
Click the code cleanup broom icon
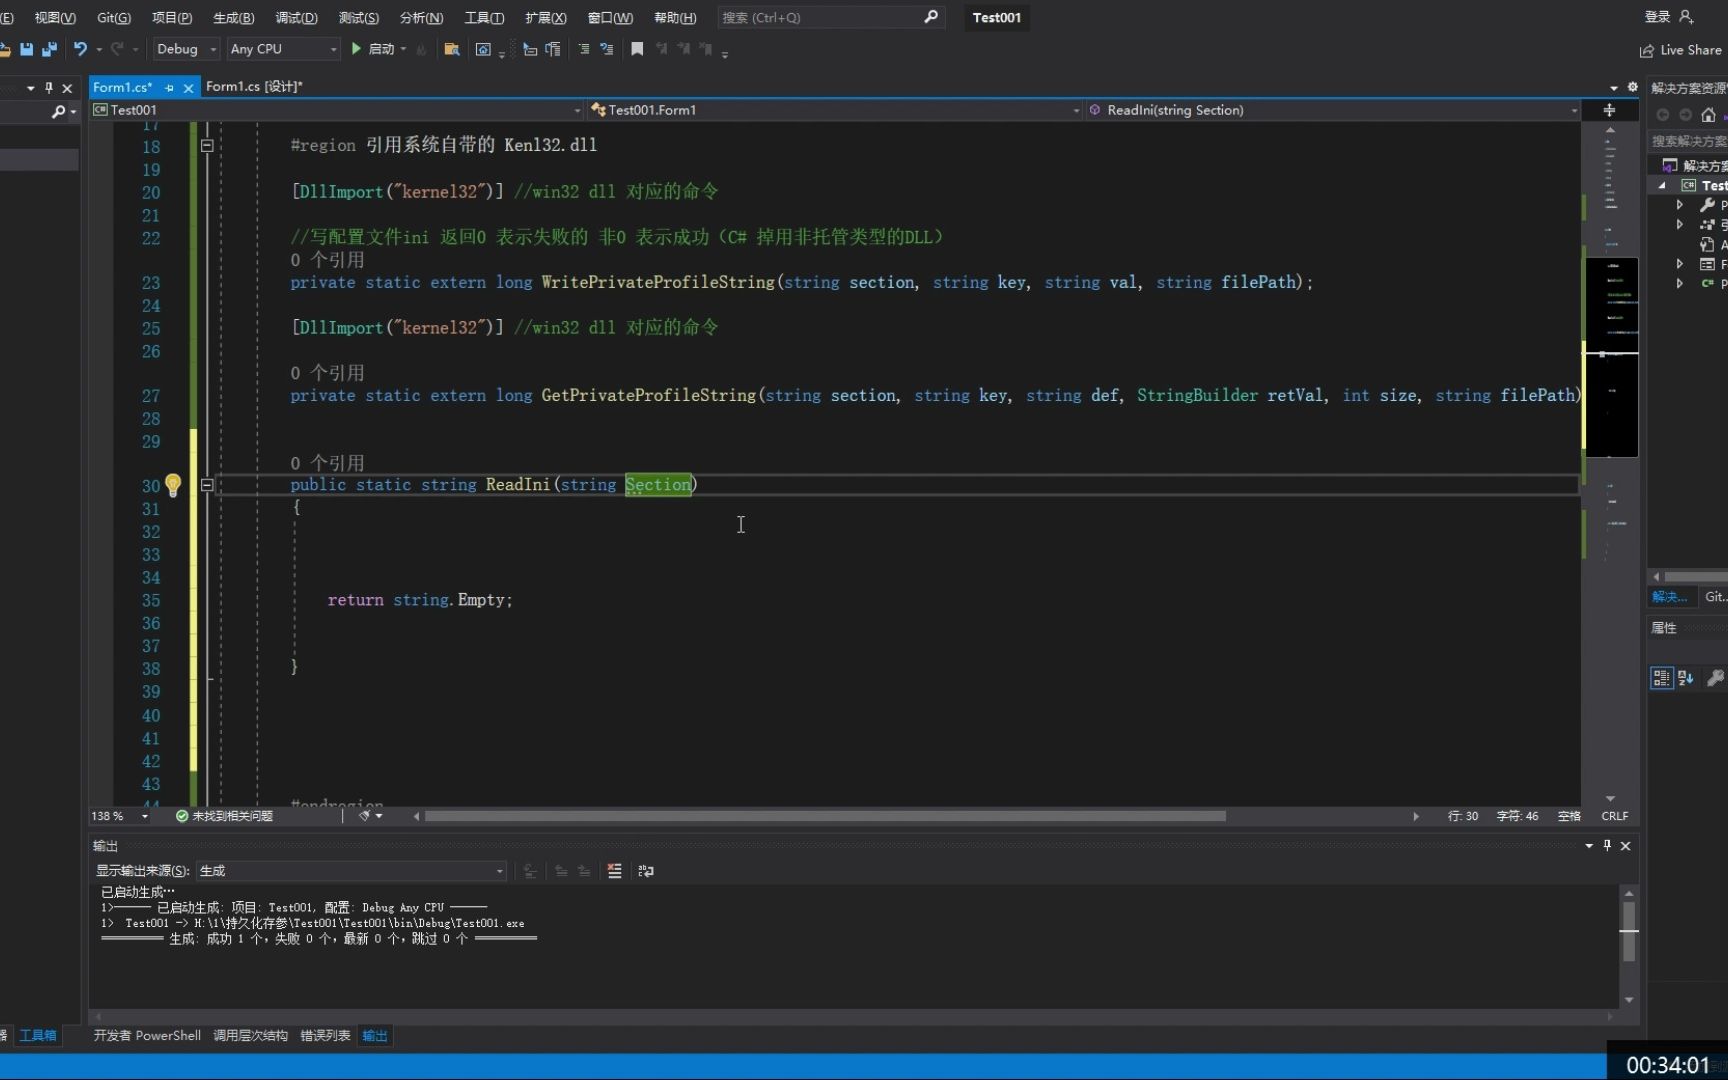pyautogui.click(x=364, y=816)
